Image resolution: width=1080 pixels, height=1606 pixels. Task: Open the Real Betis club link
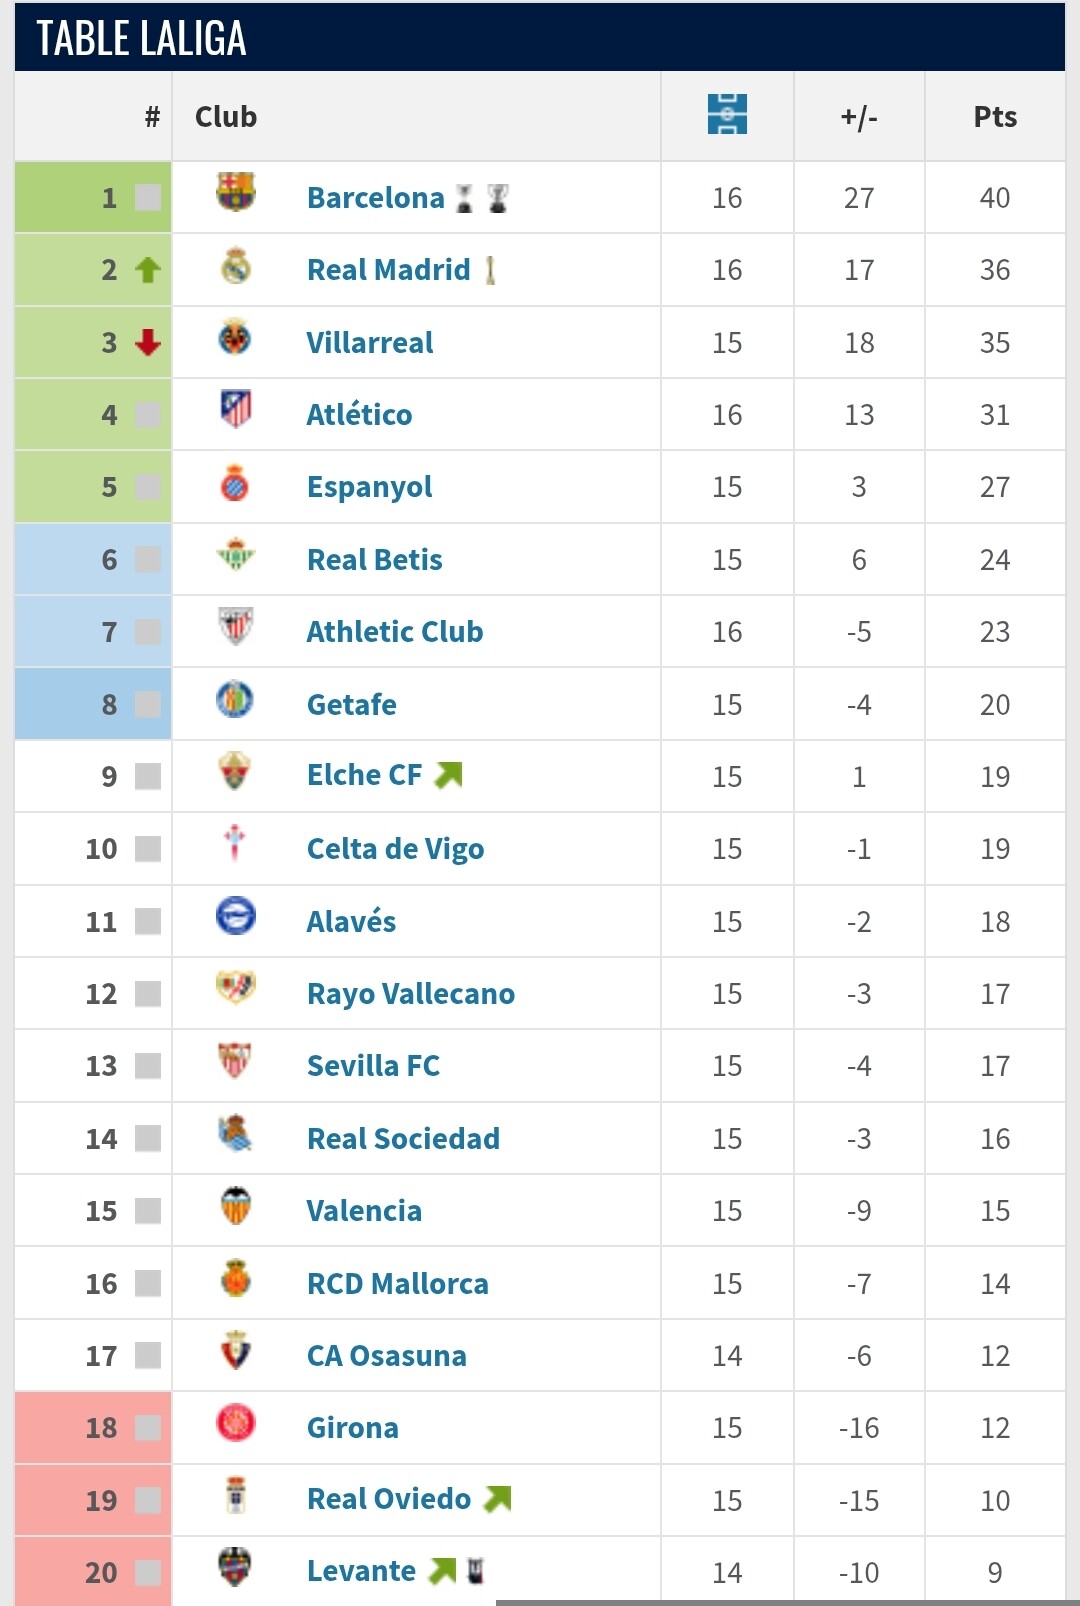click(x=374, y=560)
